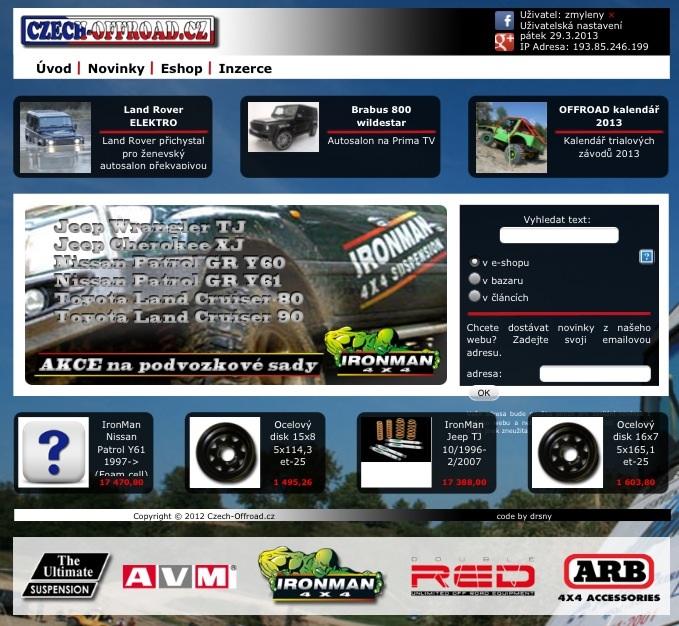Select the 'v bazaru' radio option
The width and height of the screenshot is (679, 626).
point(474,279)
